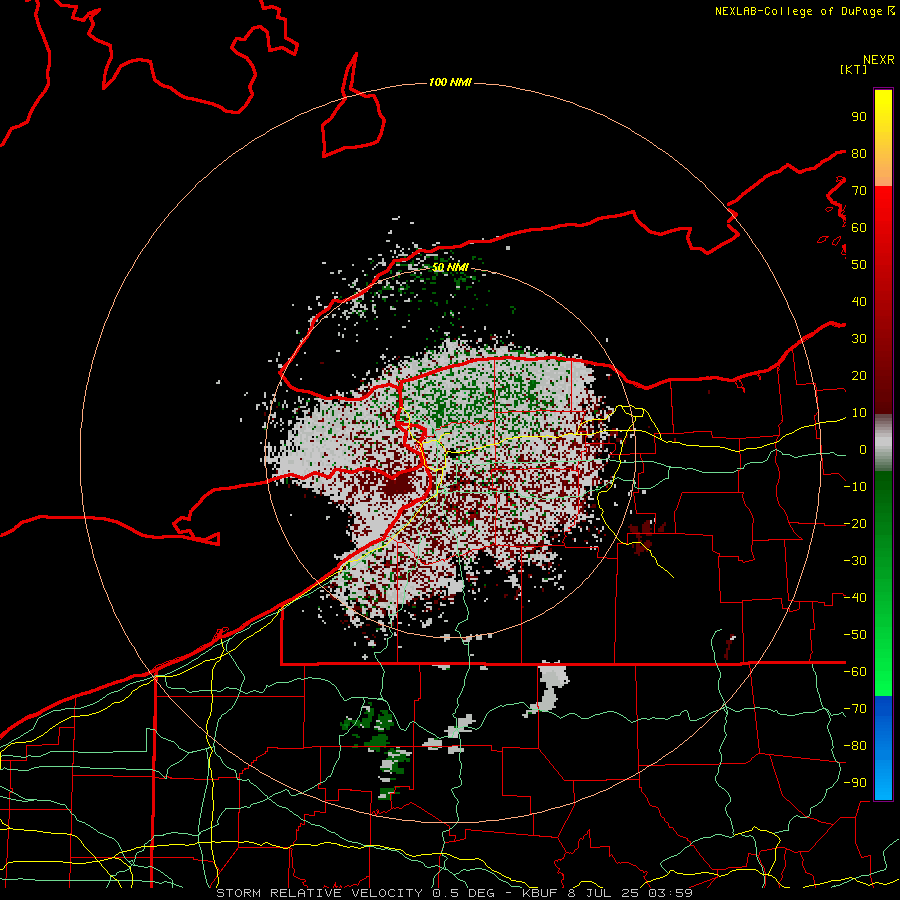Viewport: 900px width, 900px height.
Task: Click the NEXLAB-College of DuPage credit text
Action: point(804,11)
